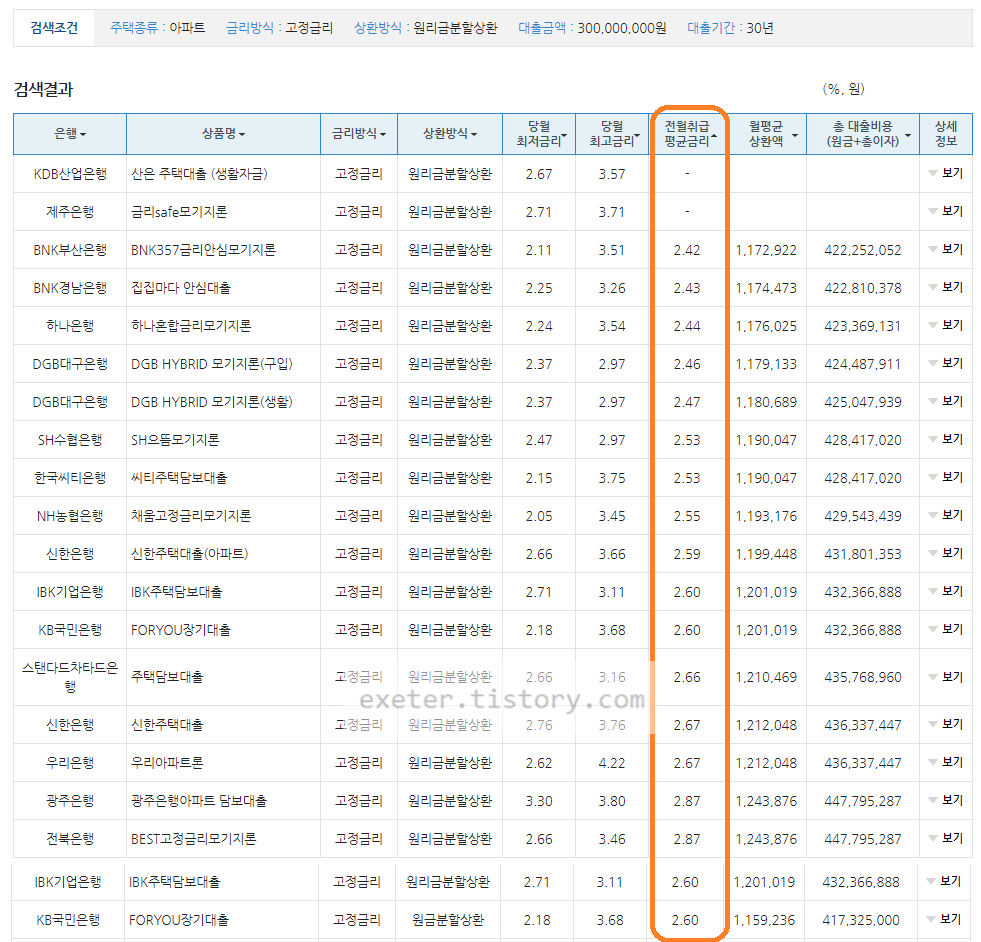Select product 광주은행아파트 담보대출
The width and height of the screenshot is (981, 942).
point(199,801)
